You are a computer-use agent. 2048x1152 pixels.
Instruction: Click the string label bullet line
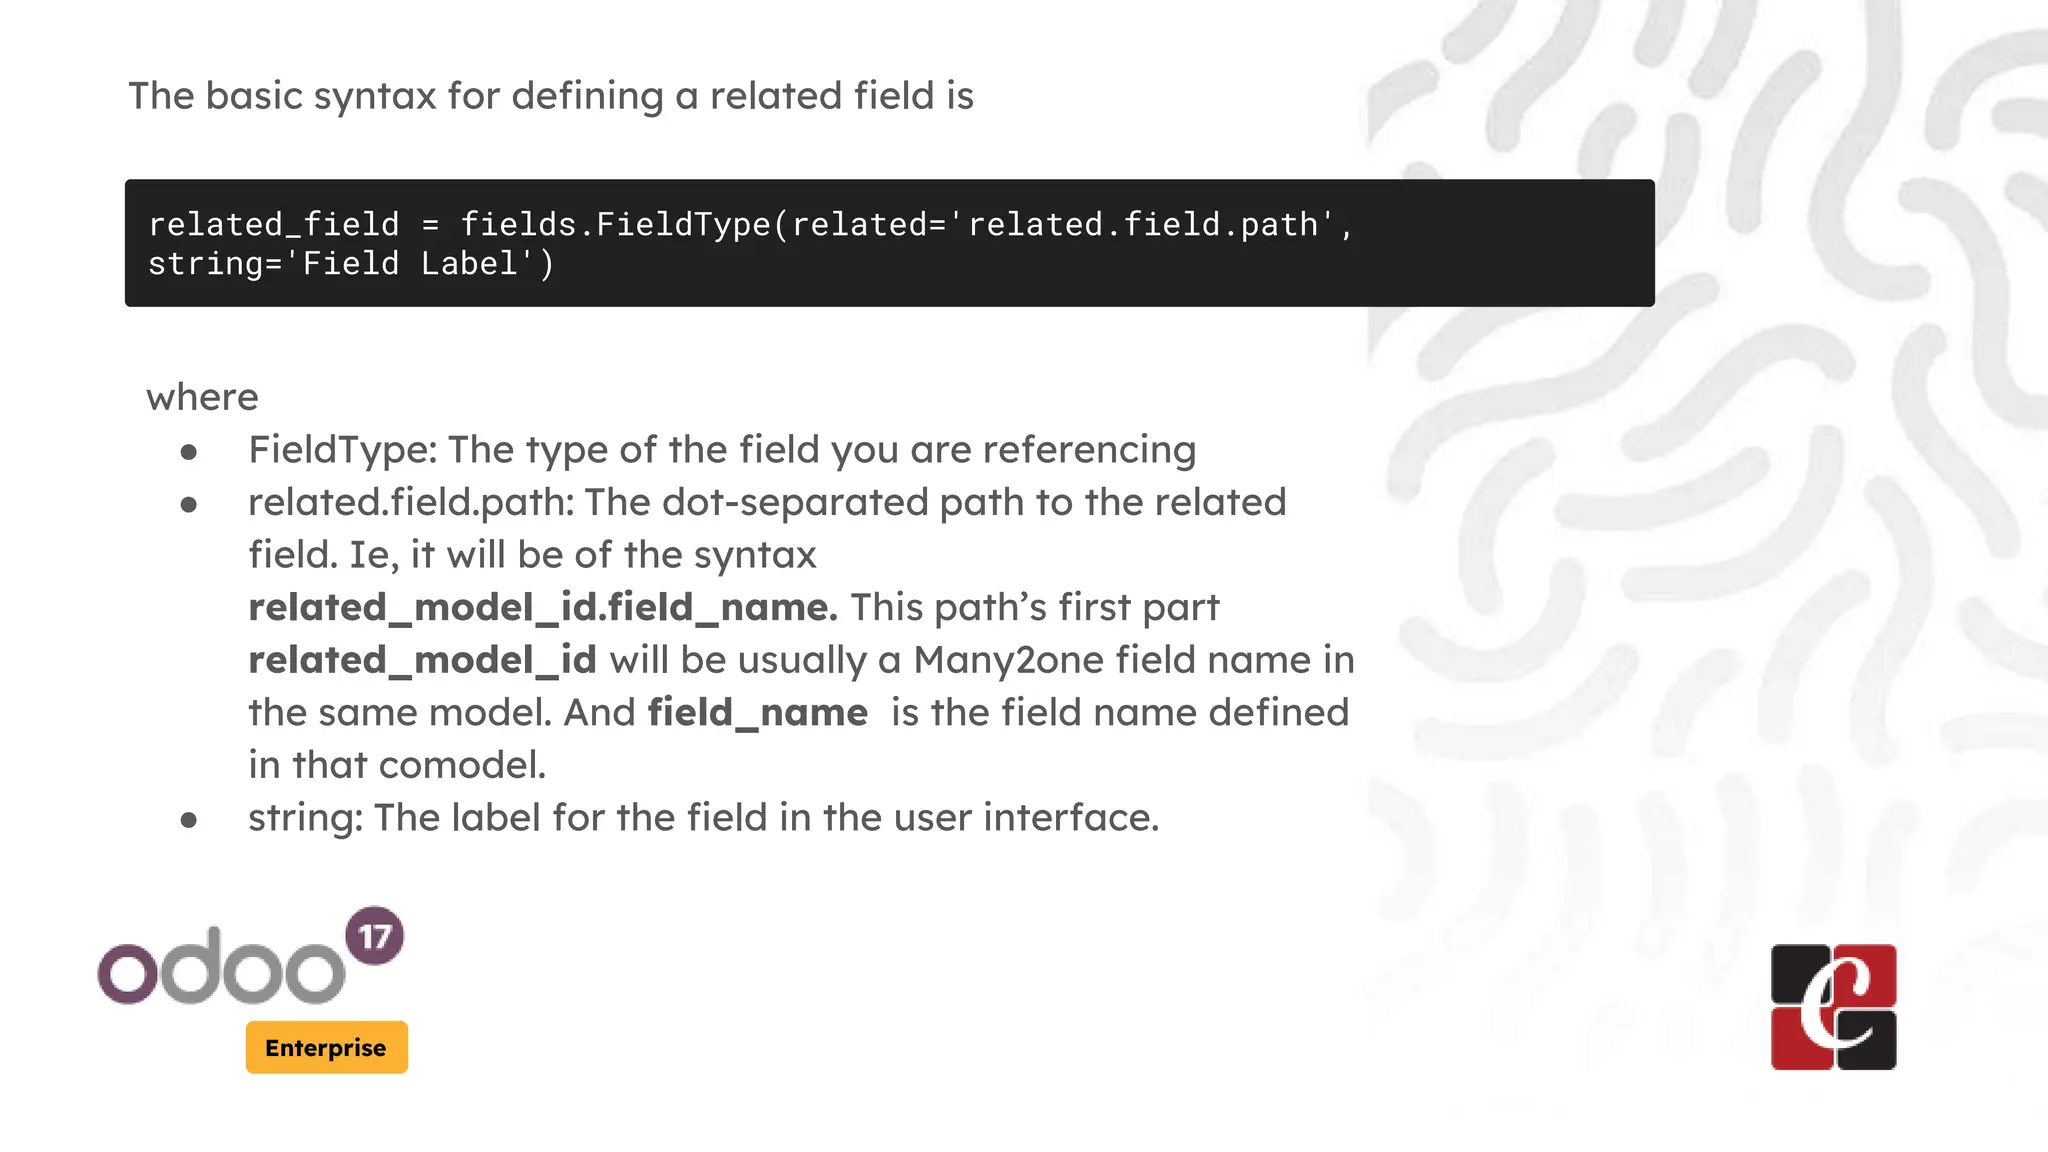(704, 818)
